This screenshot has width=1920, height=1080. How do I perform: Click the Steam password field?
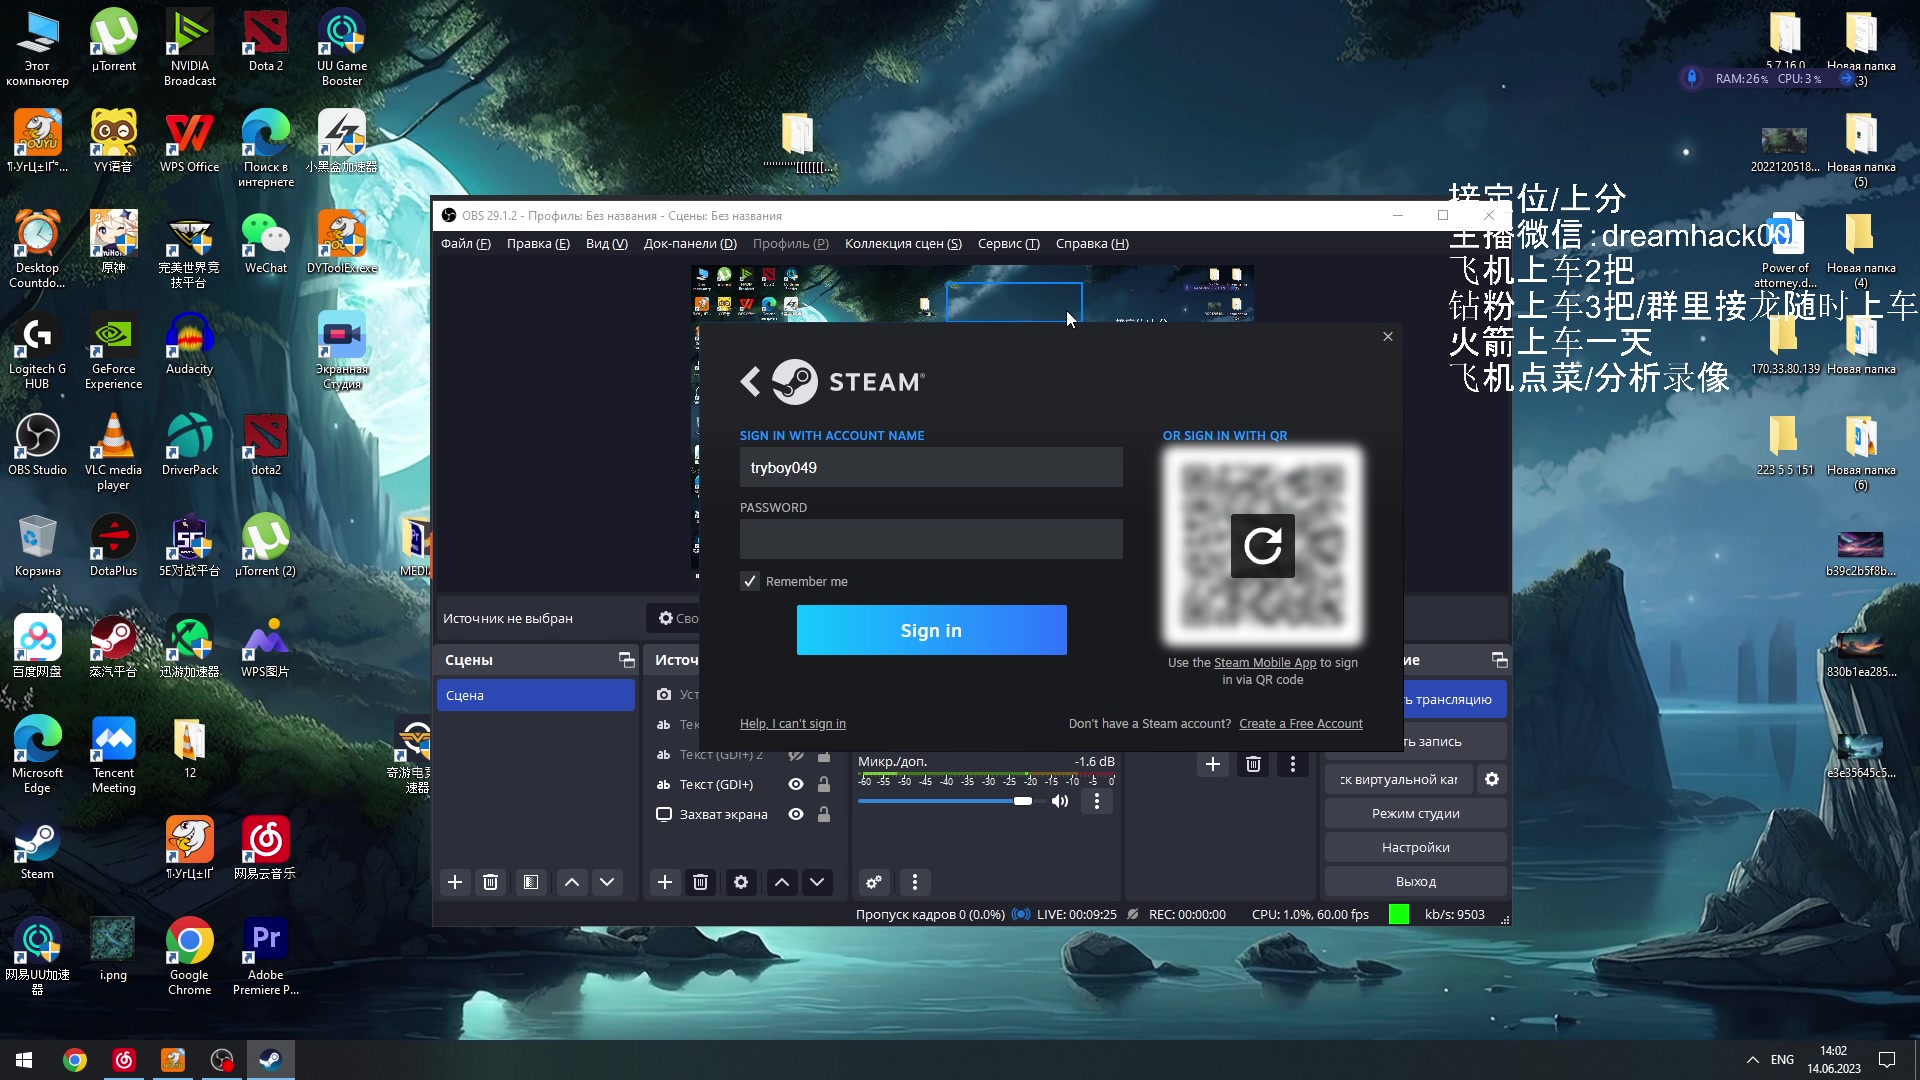pyautogui.click(x=931, y=539)
